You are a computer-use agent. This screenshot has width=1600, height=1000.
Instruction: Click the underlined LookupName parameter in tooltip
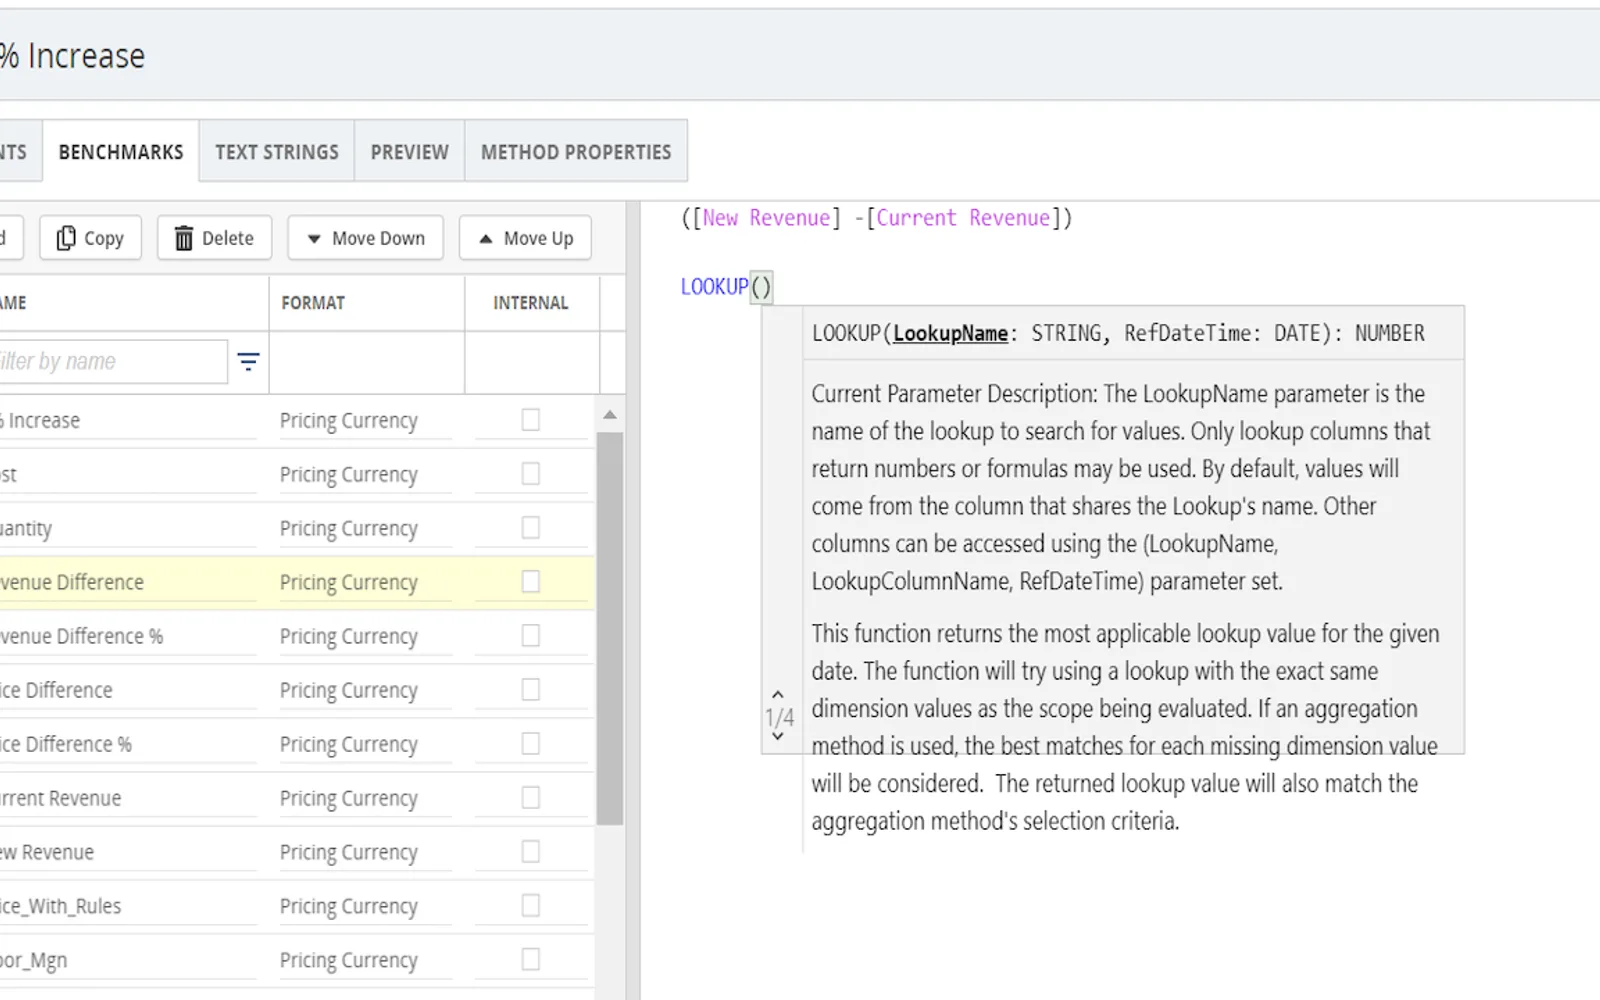point(950,333)
